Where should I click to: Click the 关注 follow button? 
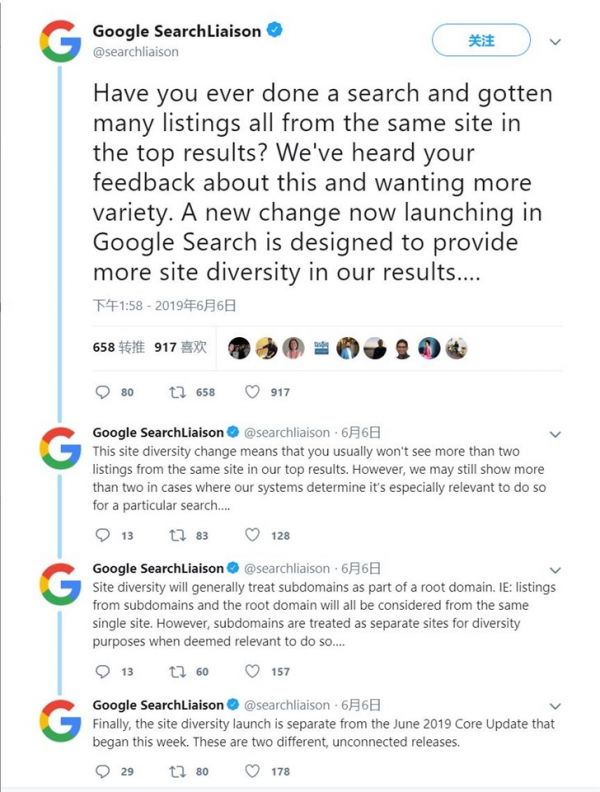coord(481,41)
